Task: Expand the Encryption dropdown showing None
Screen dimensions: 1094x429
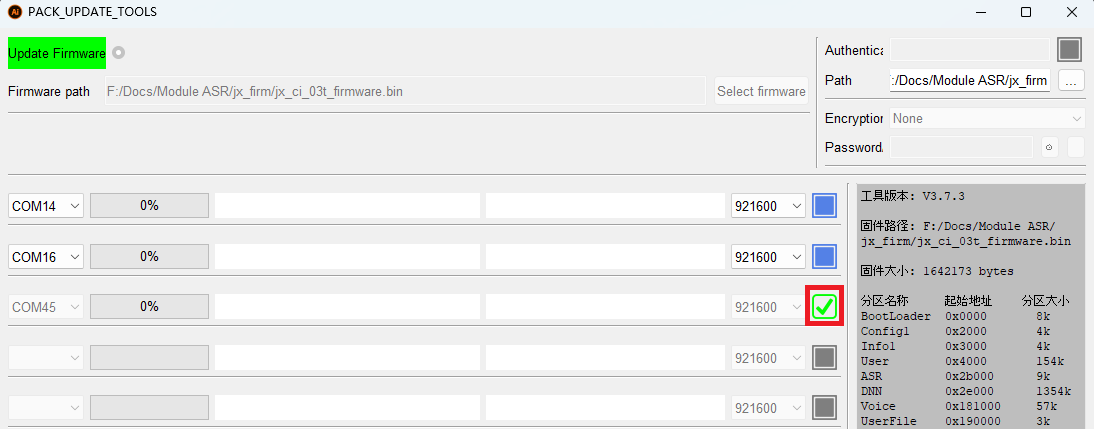Action: [x=987, y=118]
